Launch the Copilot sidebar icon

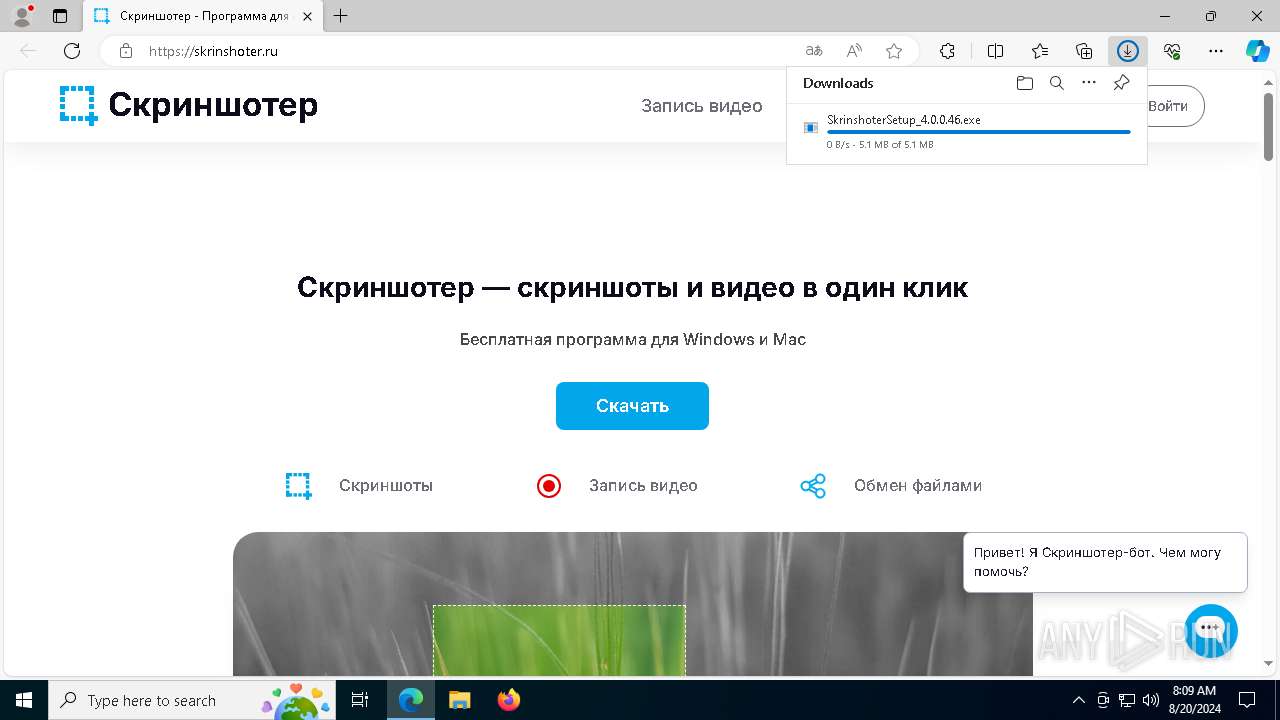[x=1257, y=51]
